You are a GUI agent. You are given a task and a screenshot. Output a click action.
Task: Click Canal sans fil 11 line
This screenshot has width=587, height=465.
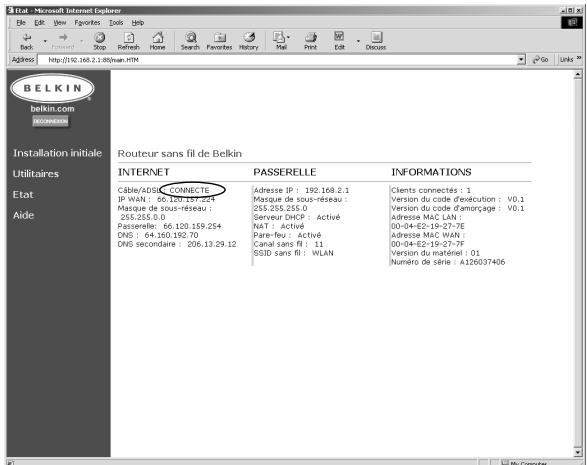(288, 244)
